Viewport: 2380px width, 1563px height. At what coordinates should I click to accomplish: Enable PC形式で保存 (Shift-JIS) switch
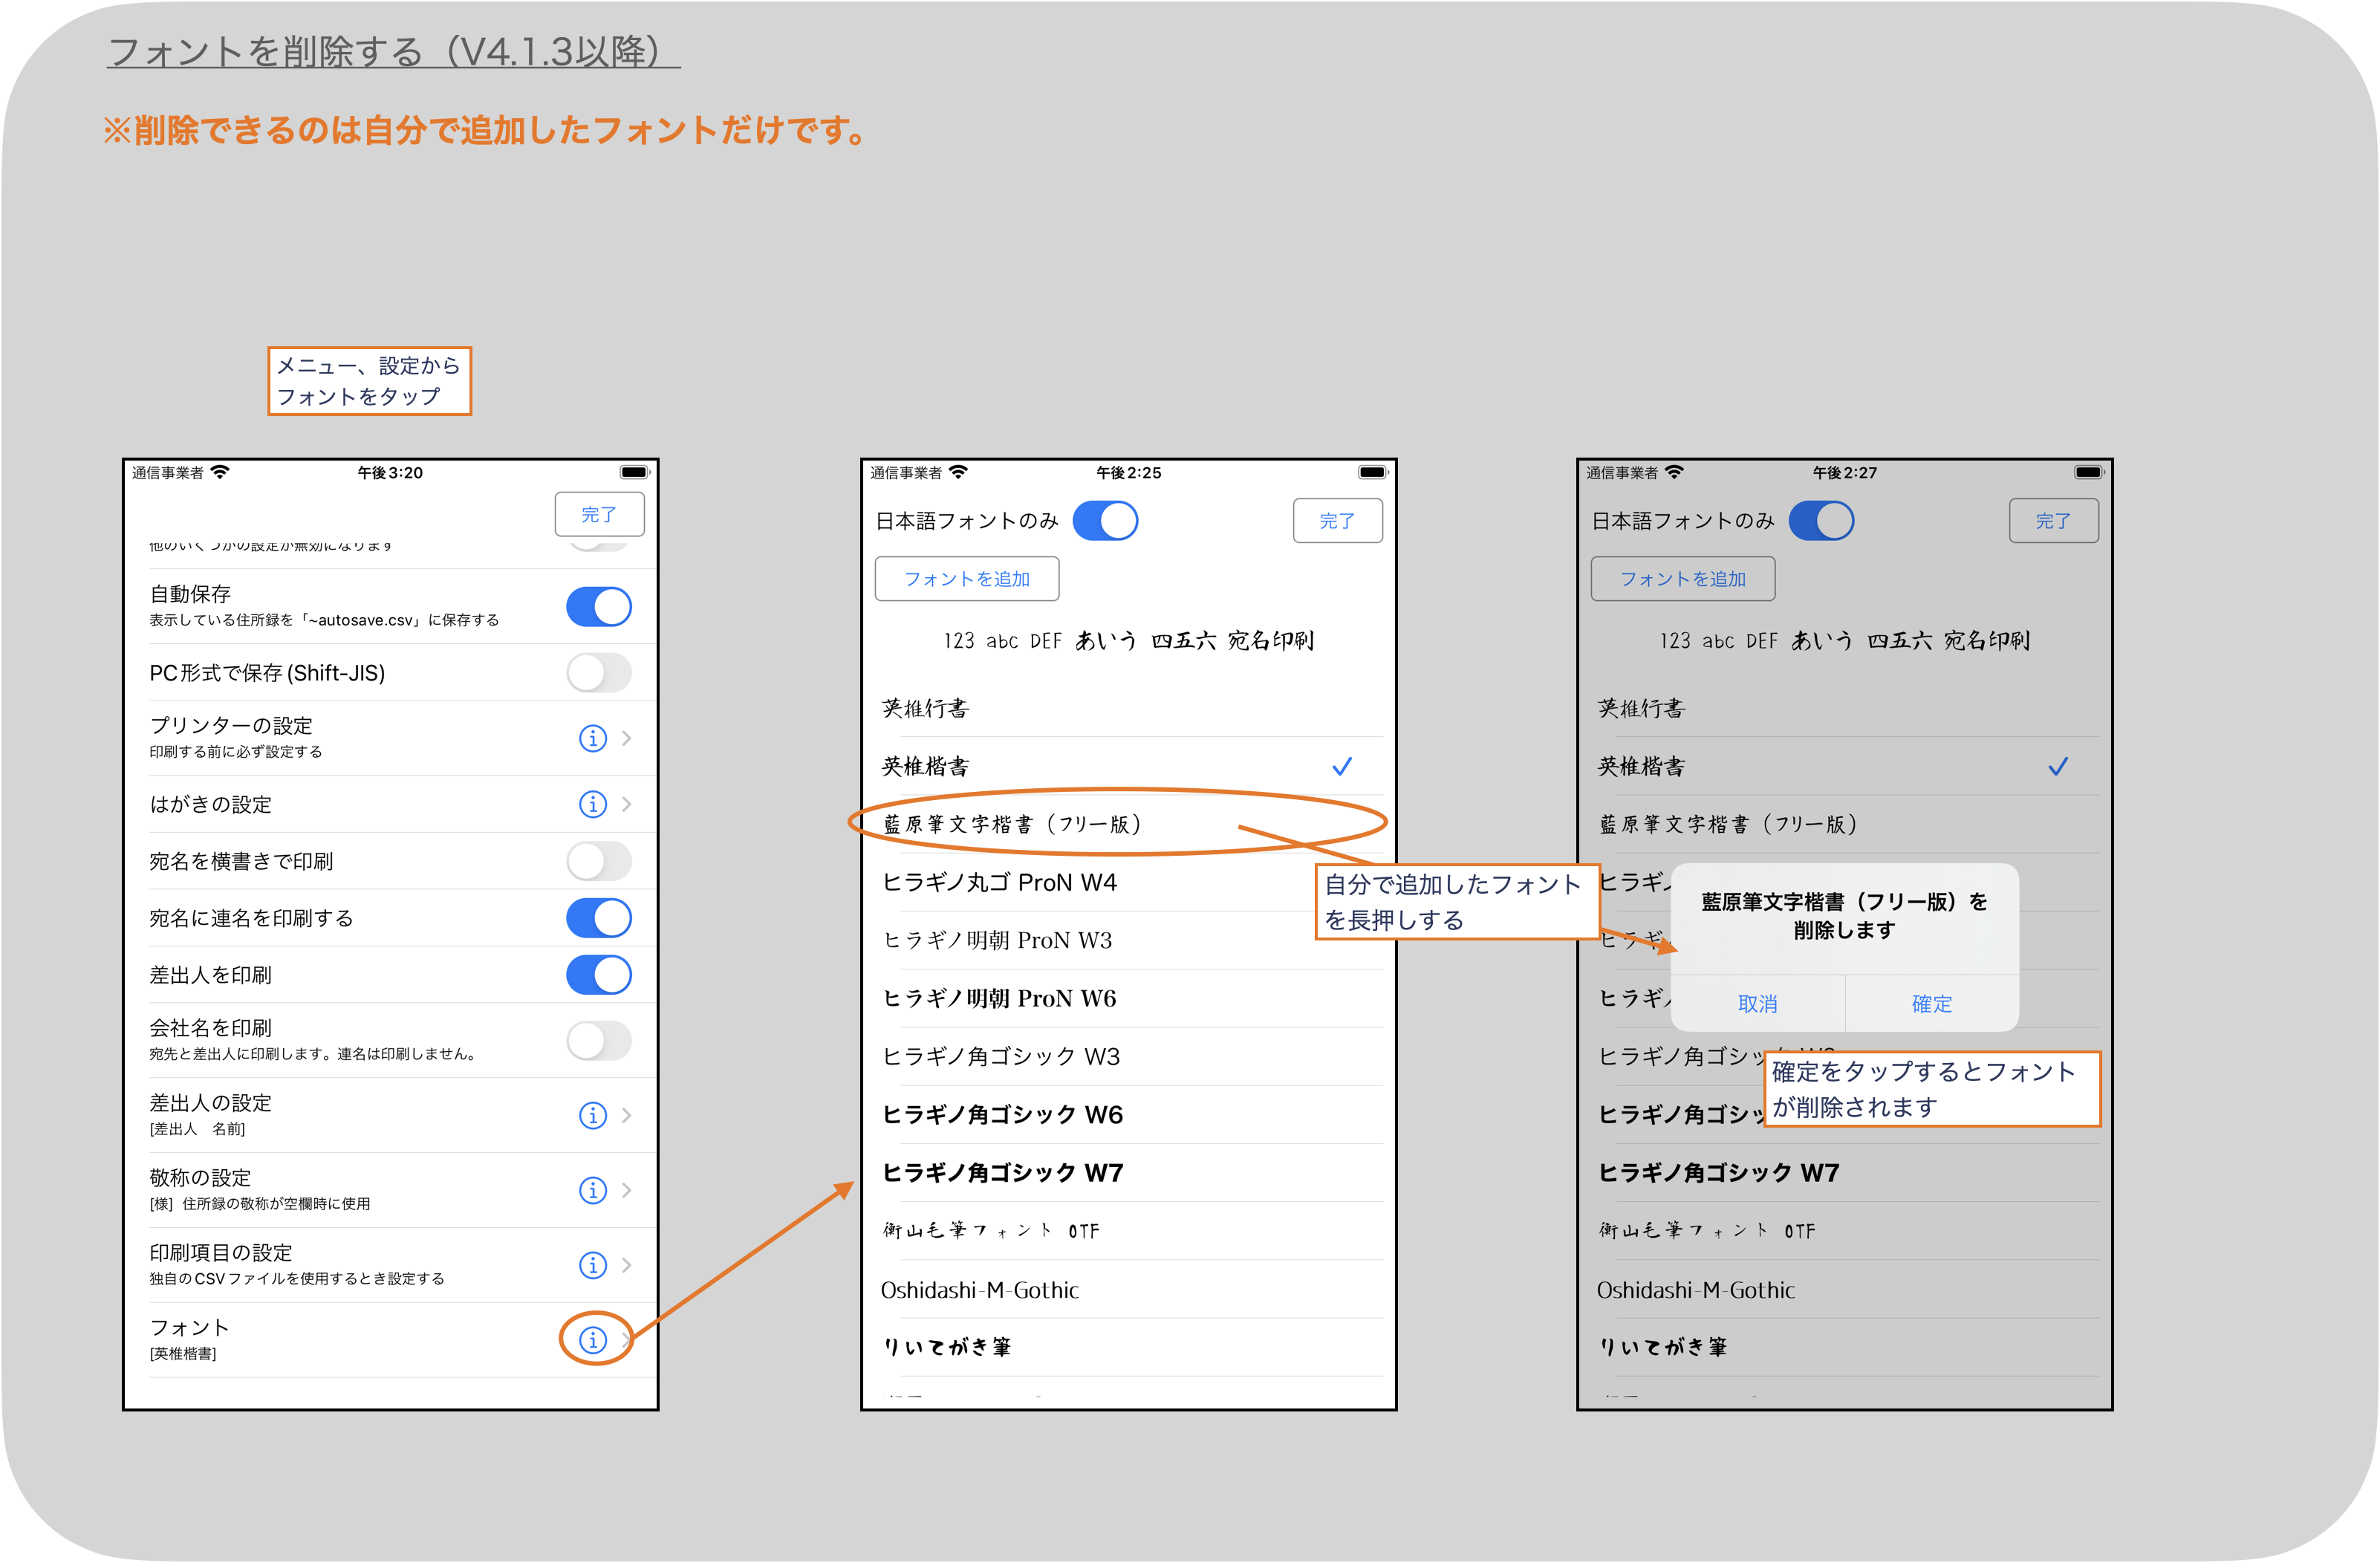pos(599,673)
